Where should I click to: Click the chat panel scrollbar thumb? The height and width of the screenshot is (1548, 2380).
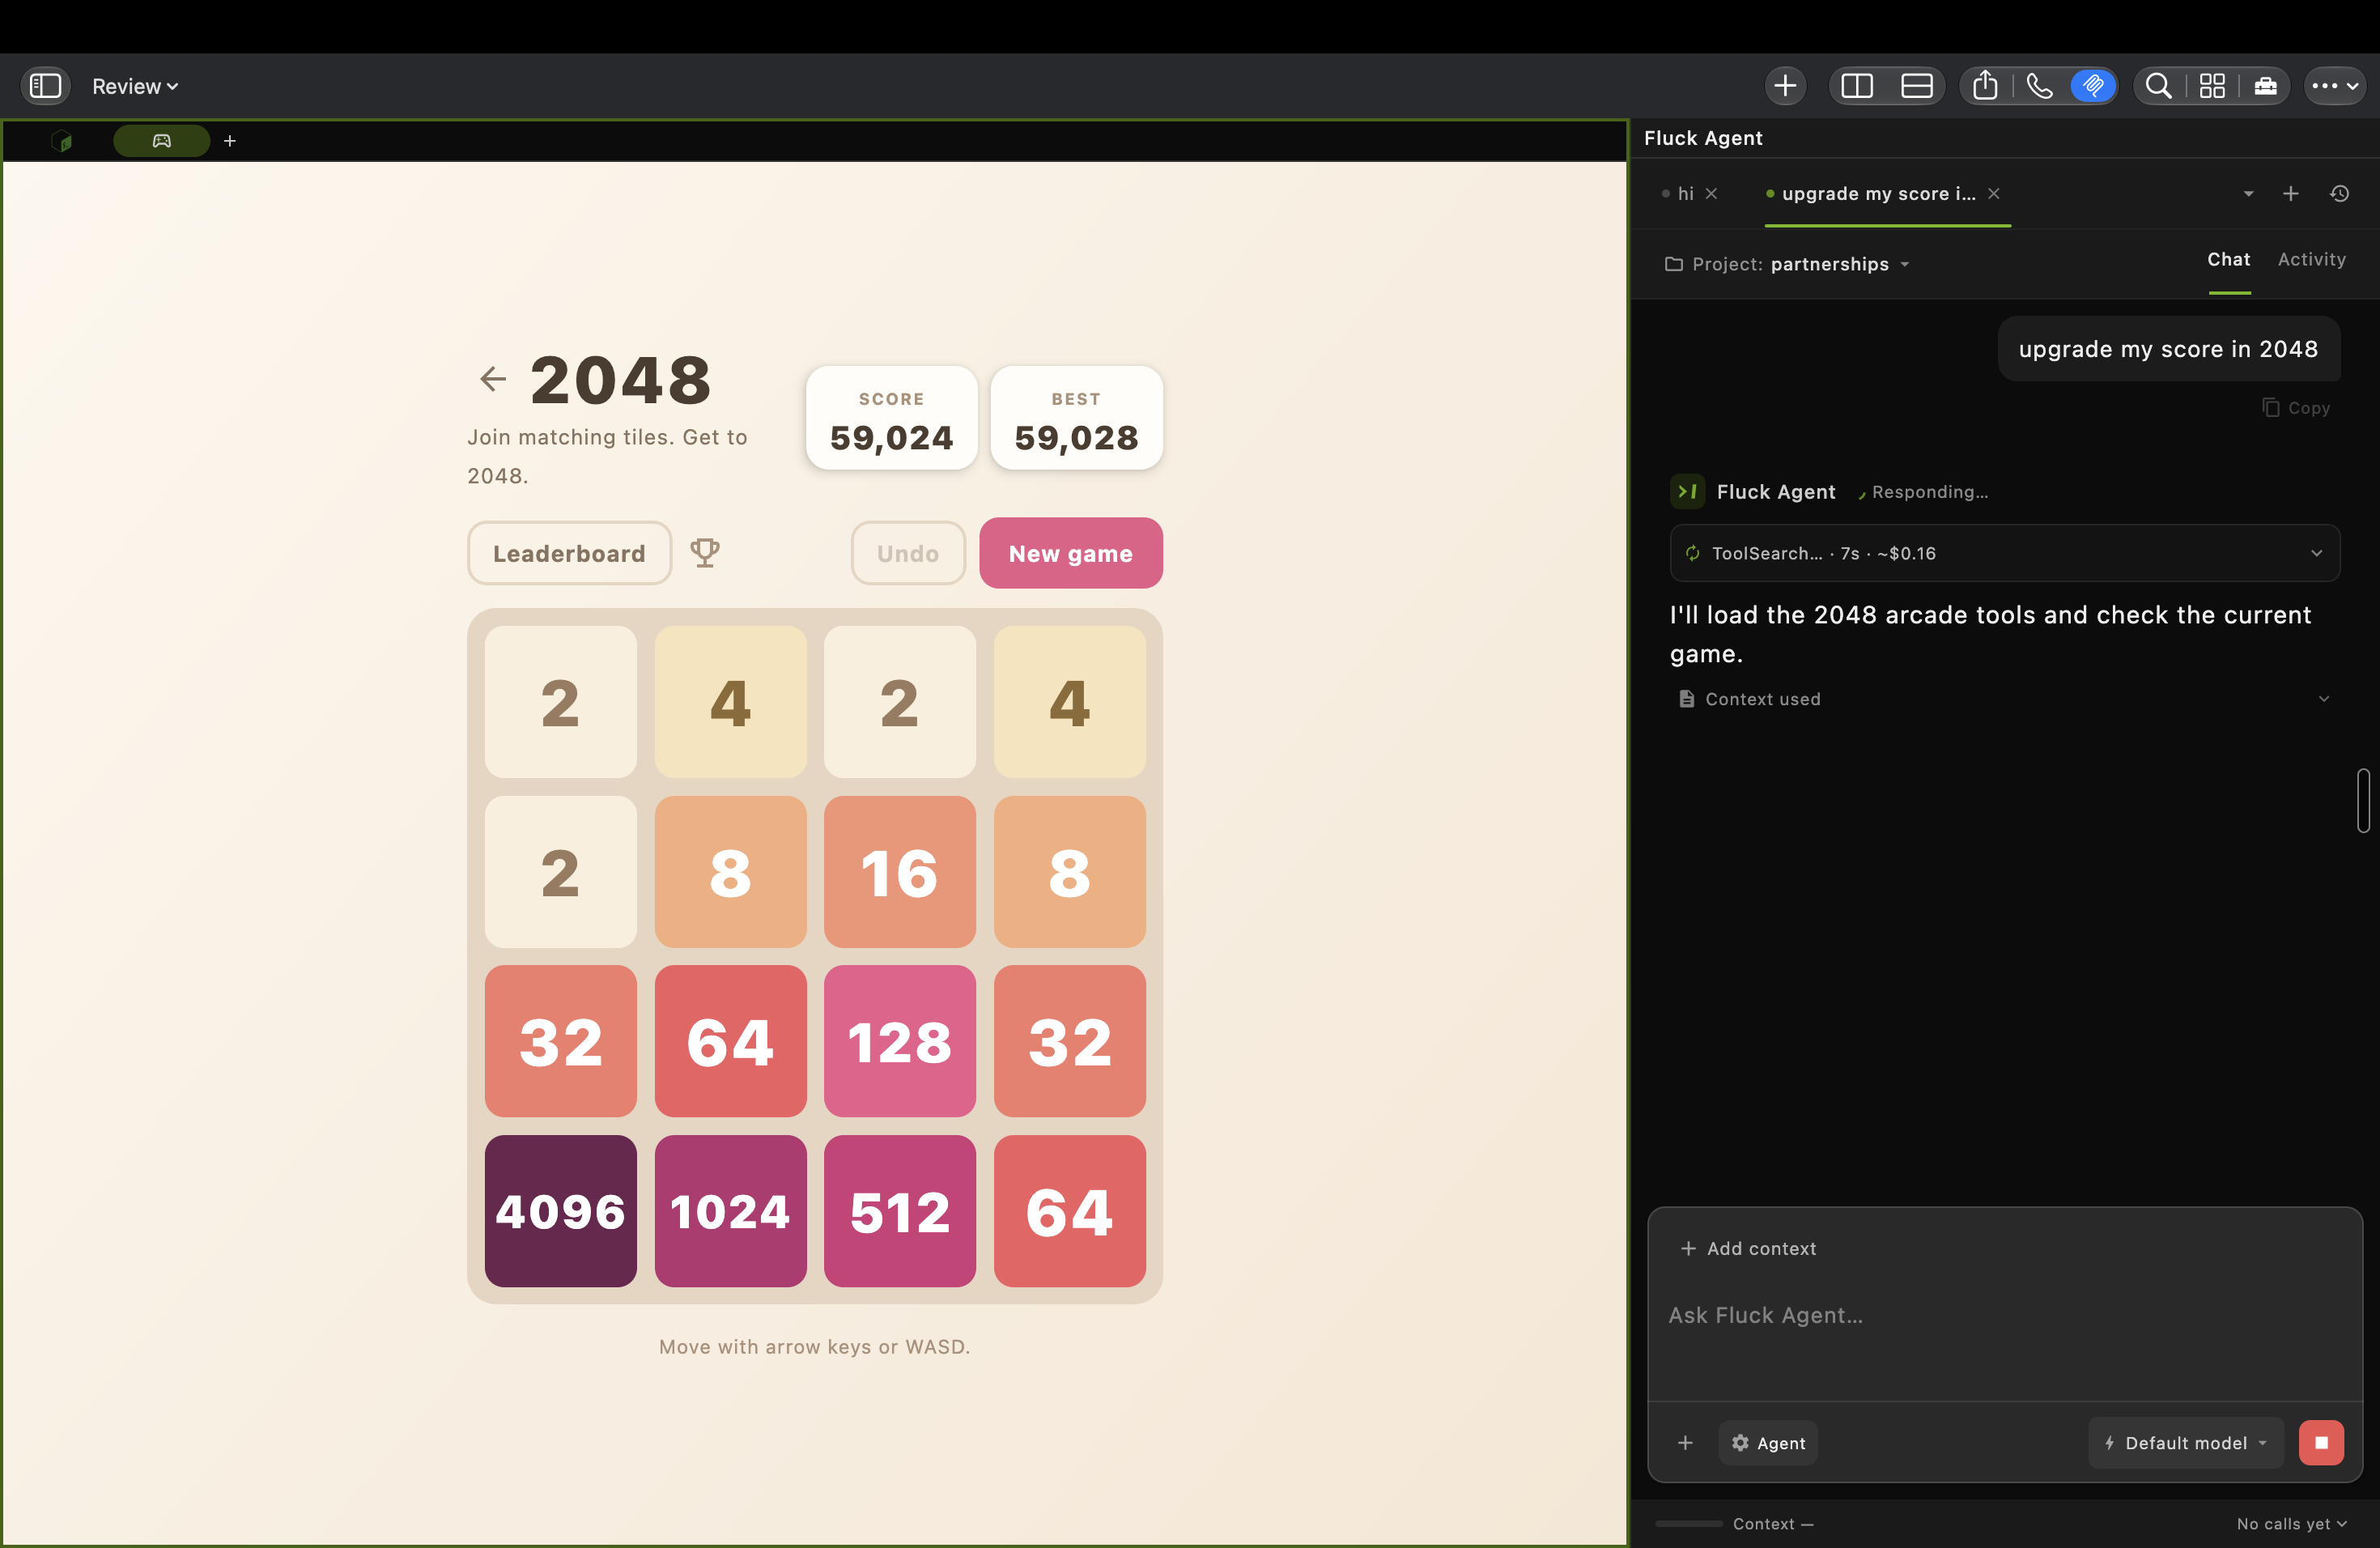click(2364, 800)
